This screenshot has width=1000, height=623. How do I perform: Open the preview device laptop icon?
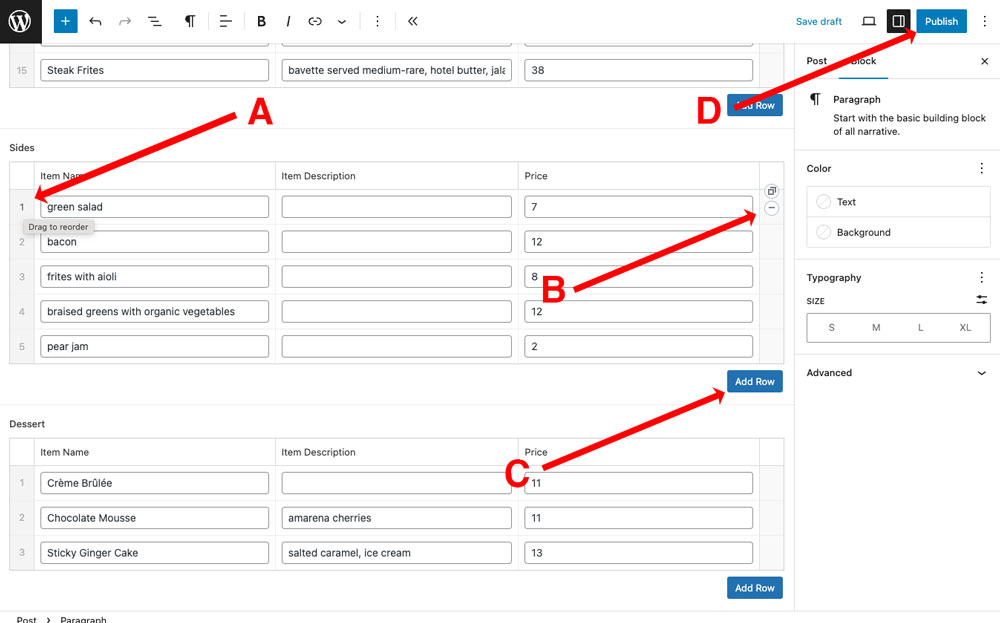[x=869, y=21]
